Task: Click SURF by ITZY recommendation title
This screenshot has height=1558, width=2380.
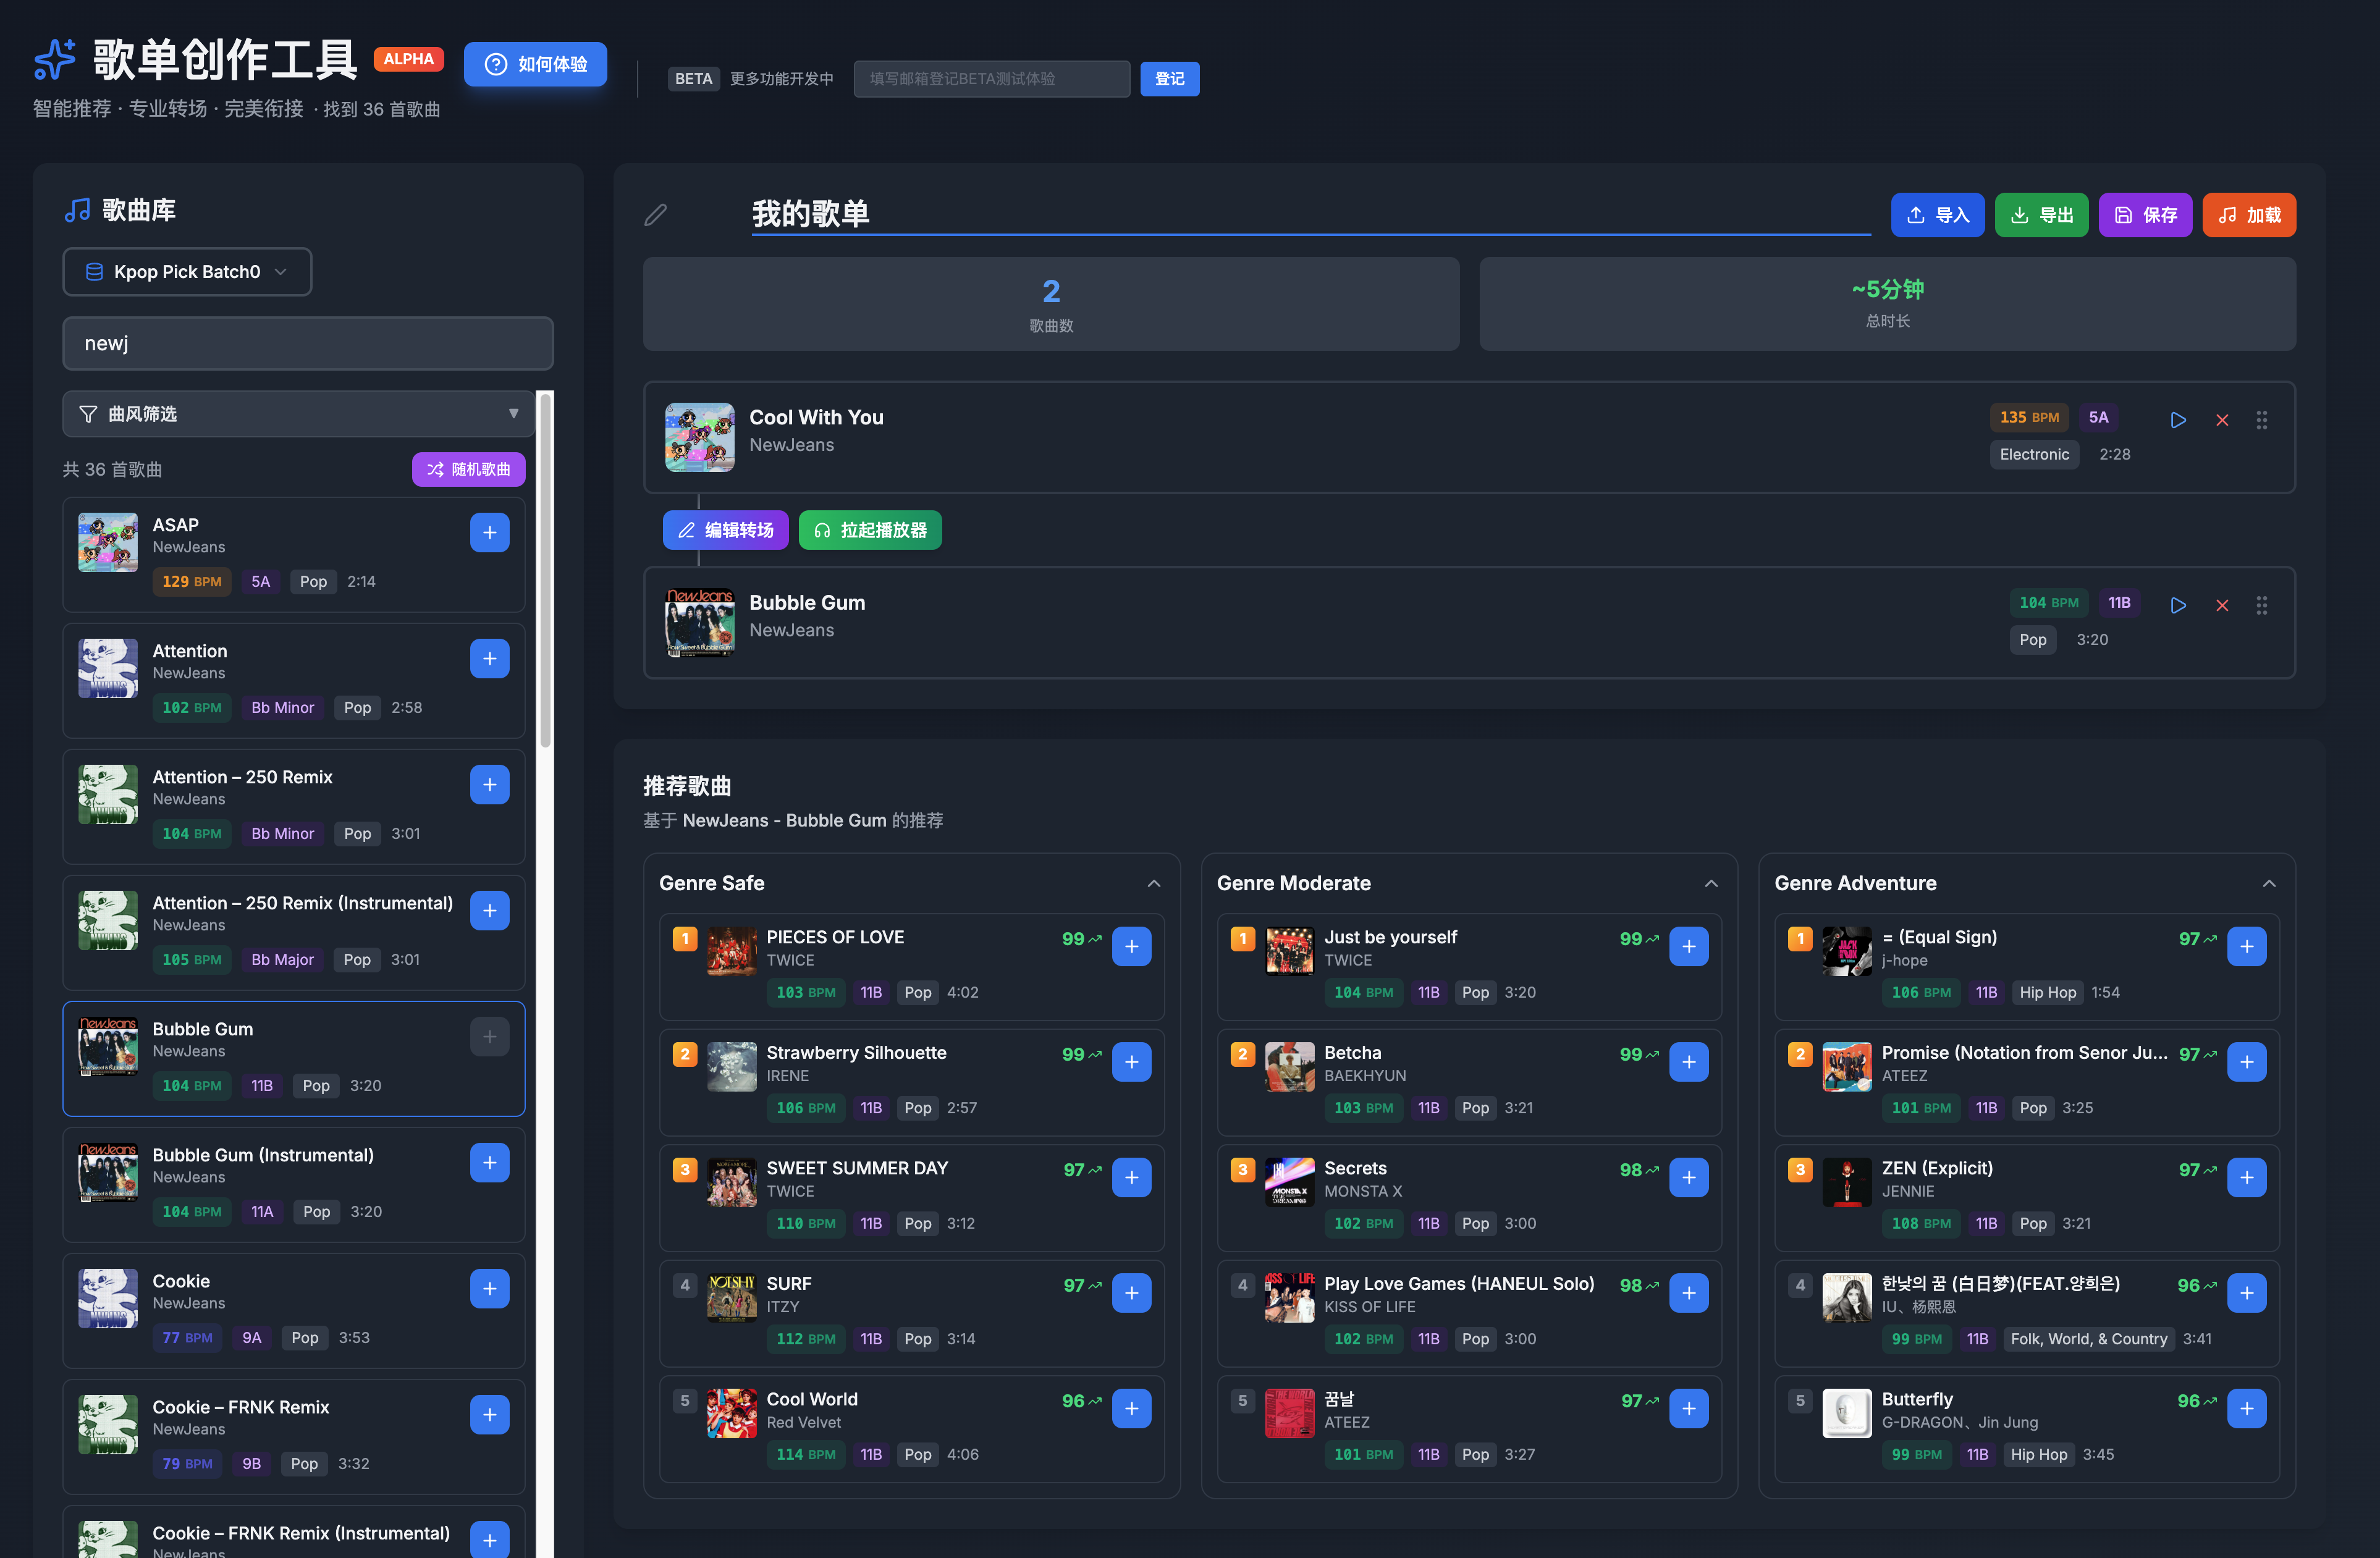Action: click(789, 1283)
